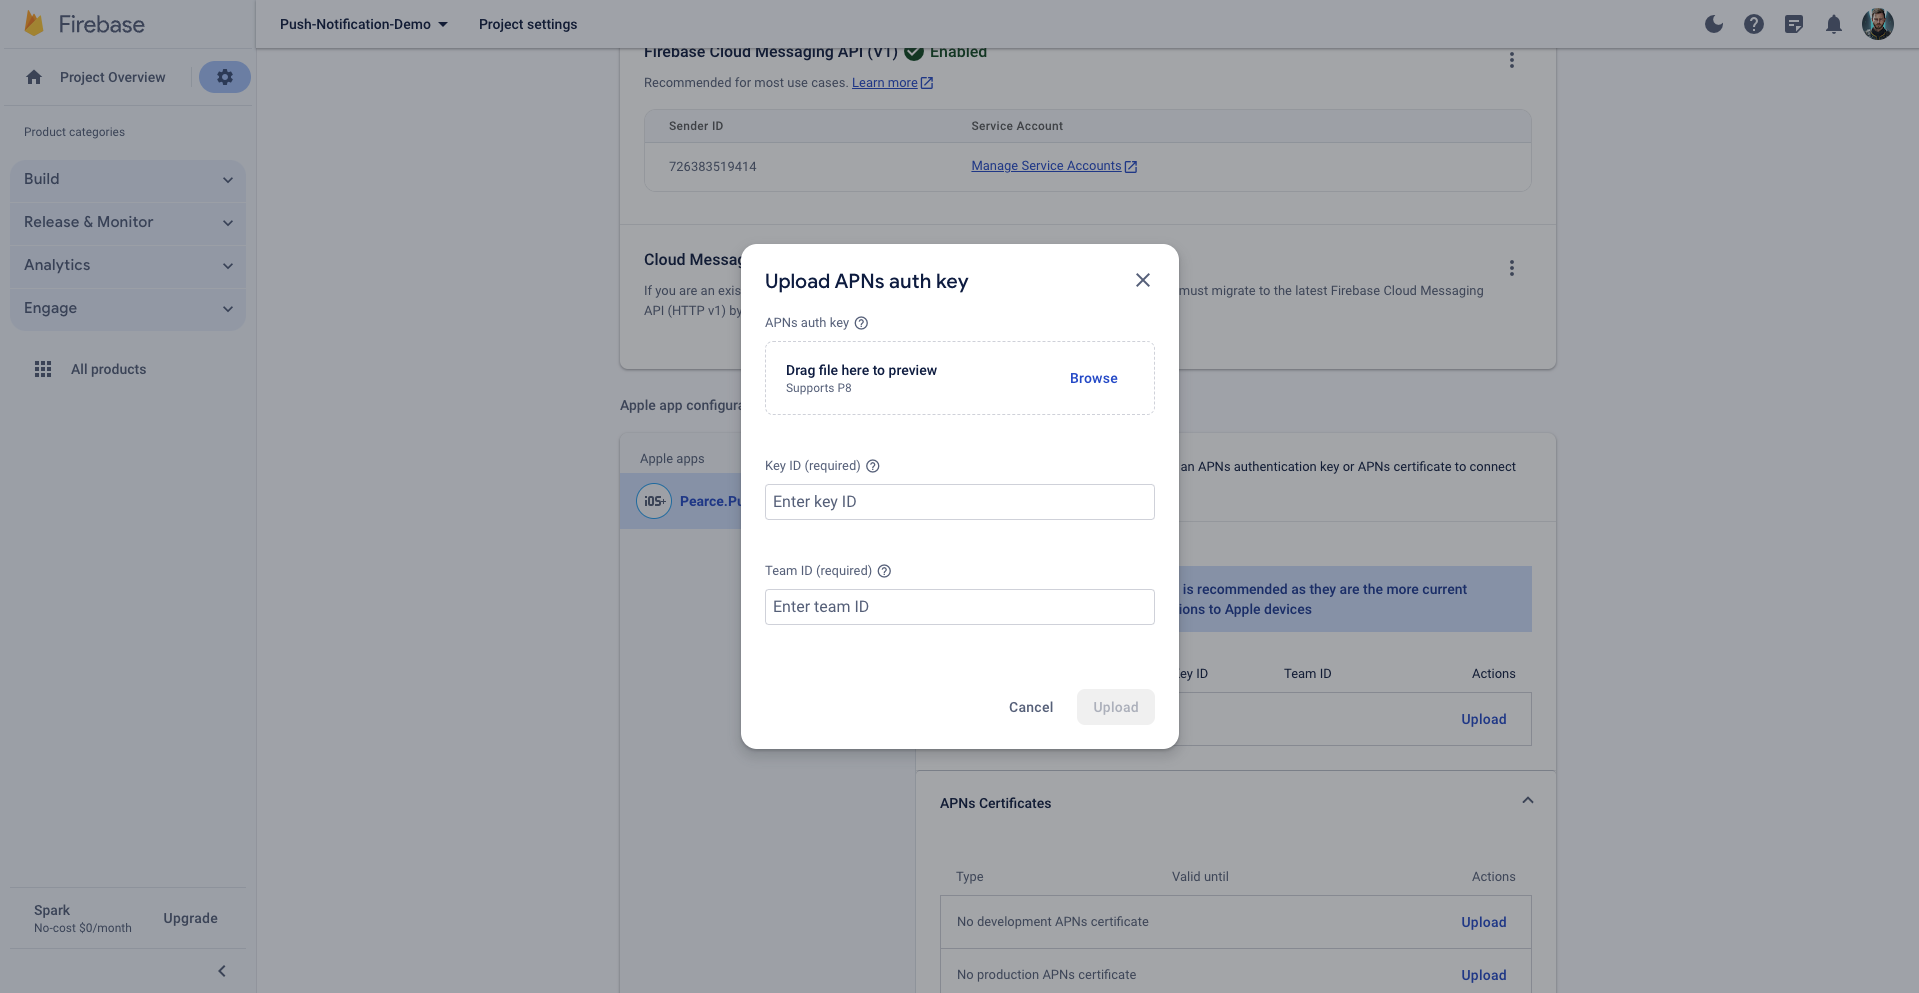Click the No production APNs certificate text
1919x993 pixels.
(x=1046, y=975)
